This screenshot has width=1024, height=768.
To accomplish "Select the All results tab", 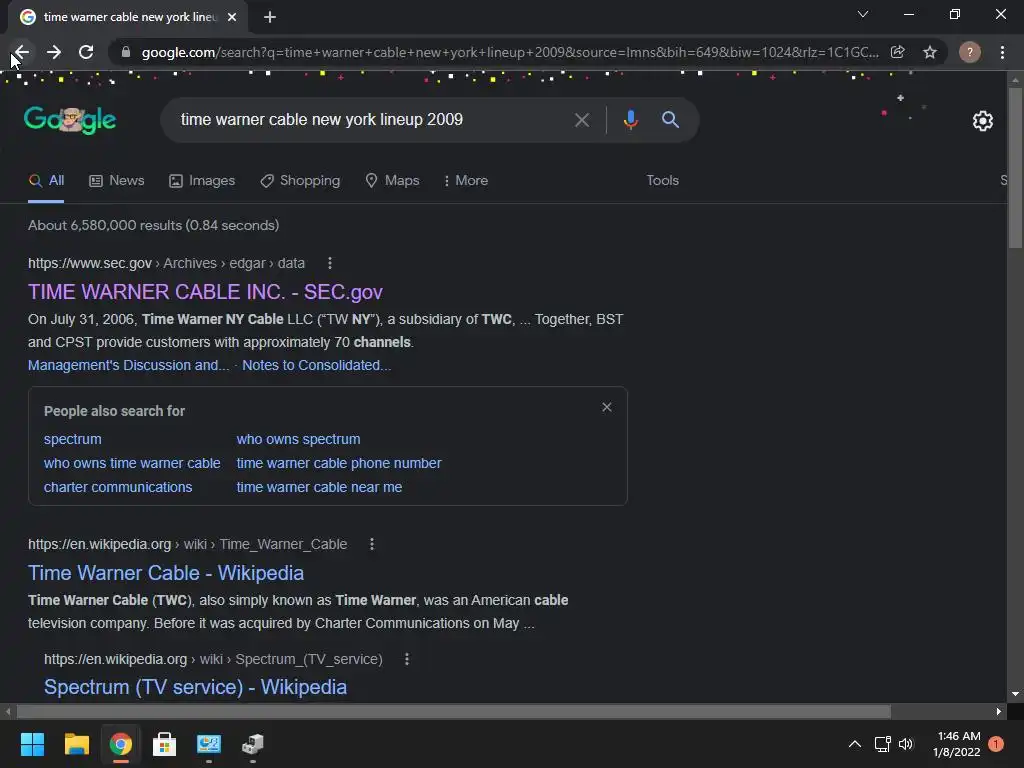I will (x=46, y=181).
